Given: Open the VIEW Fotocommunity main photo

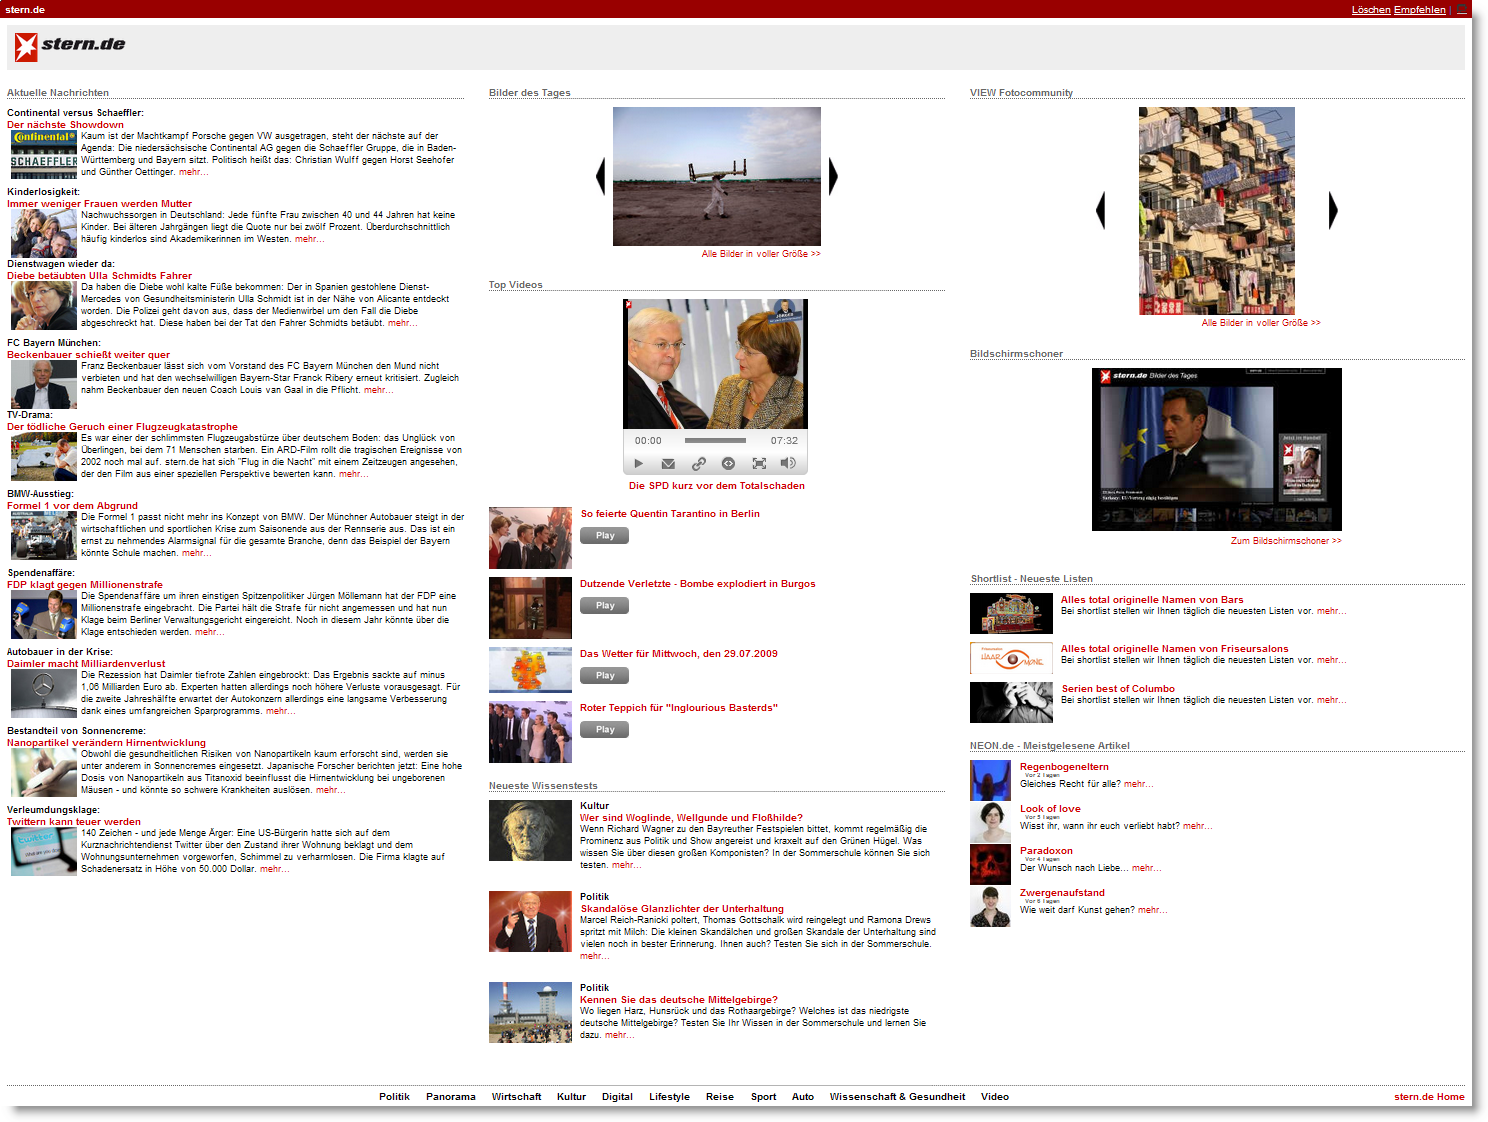Looking at the screenshot, I should 1217,211.
